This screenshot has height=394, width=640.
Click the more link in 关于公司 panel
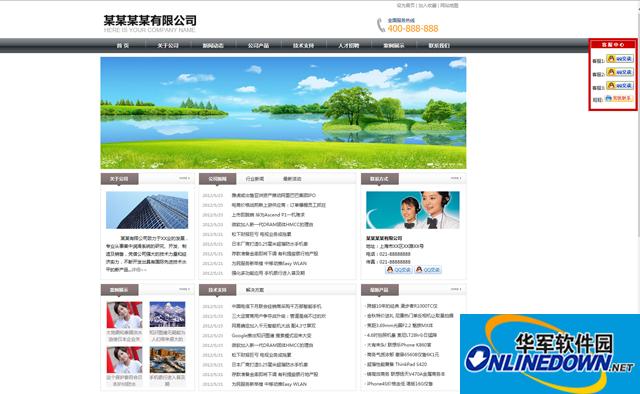[x=184, y=178]
